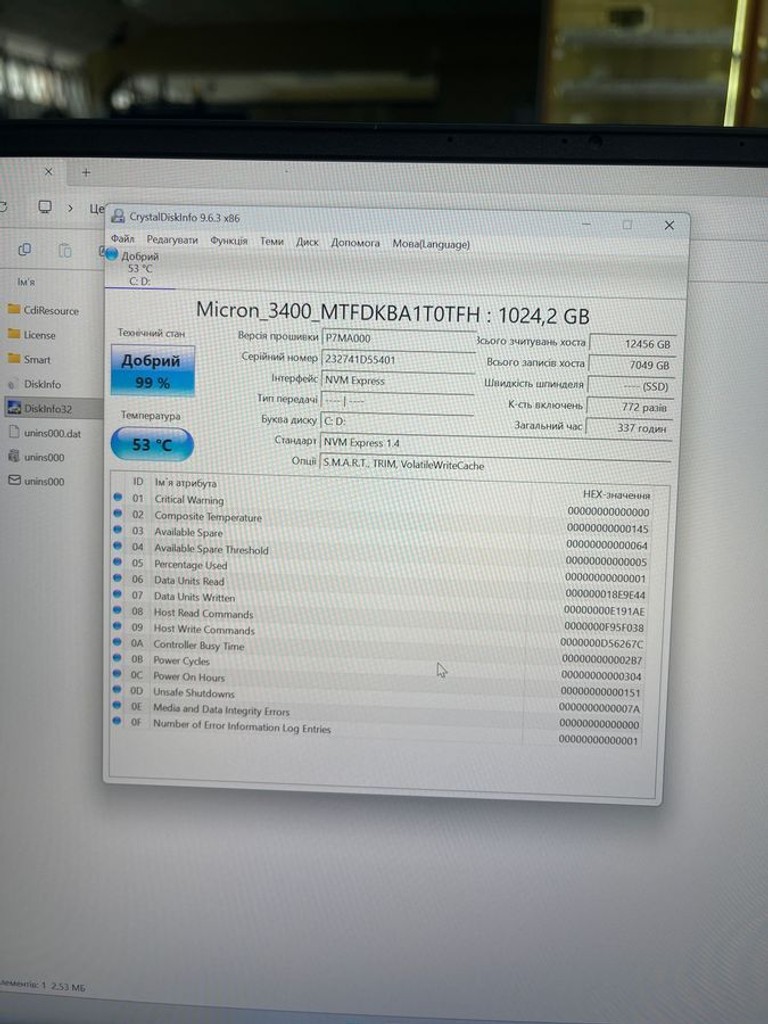768x1024 pixels.
Task: Select the Critical Warning attribute row
Action: pyautogui.click(x=382, y=505)
